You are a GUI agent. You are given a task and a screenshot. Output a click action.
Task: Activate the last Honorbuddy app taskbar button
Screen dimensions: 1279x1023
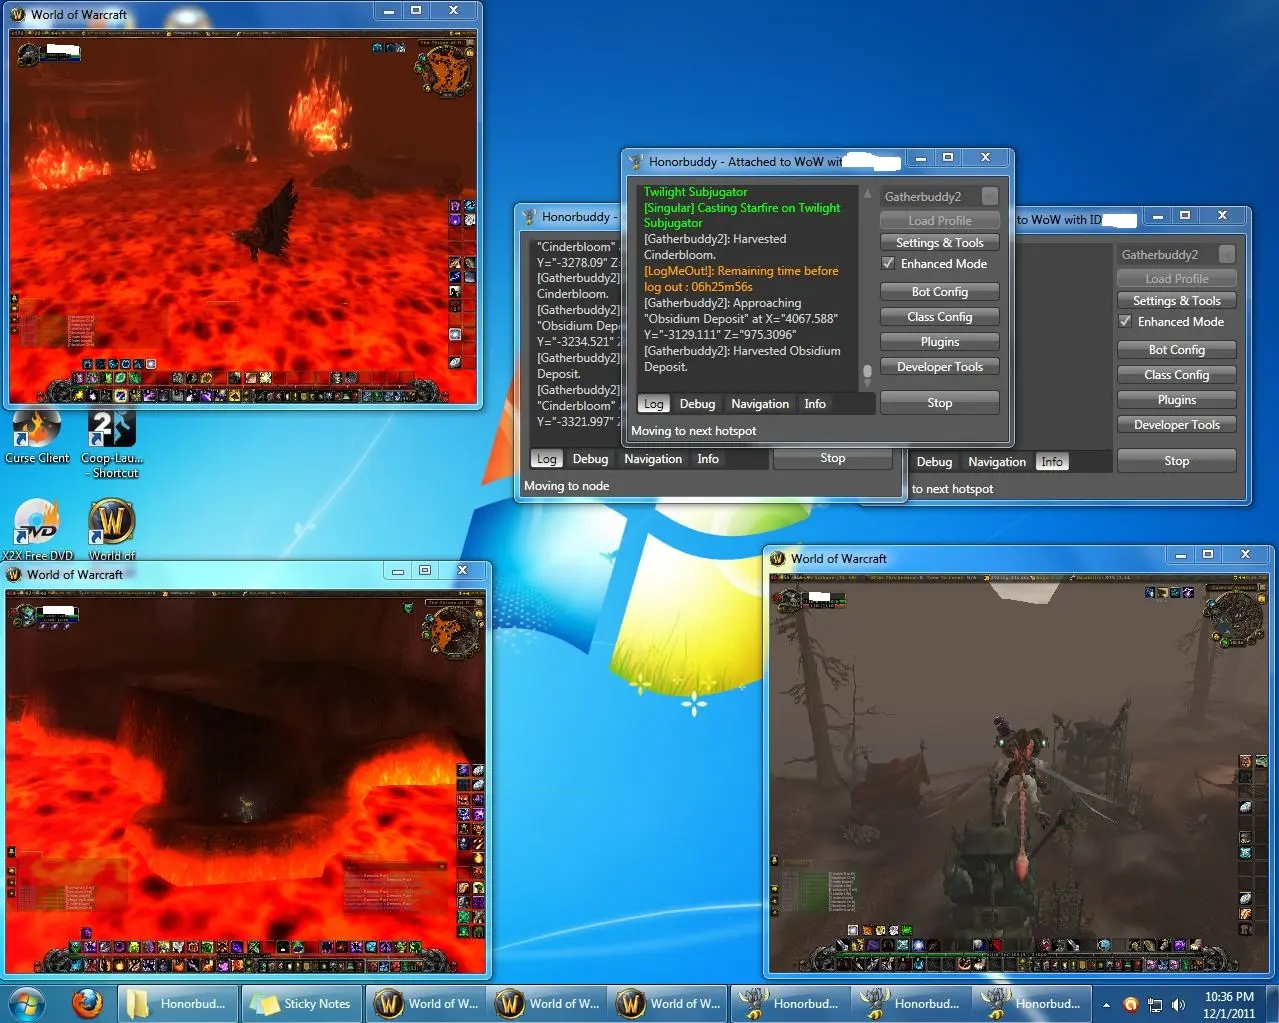tap(1034, 1003)
